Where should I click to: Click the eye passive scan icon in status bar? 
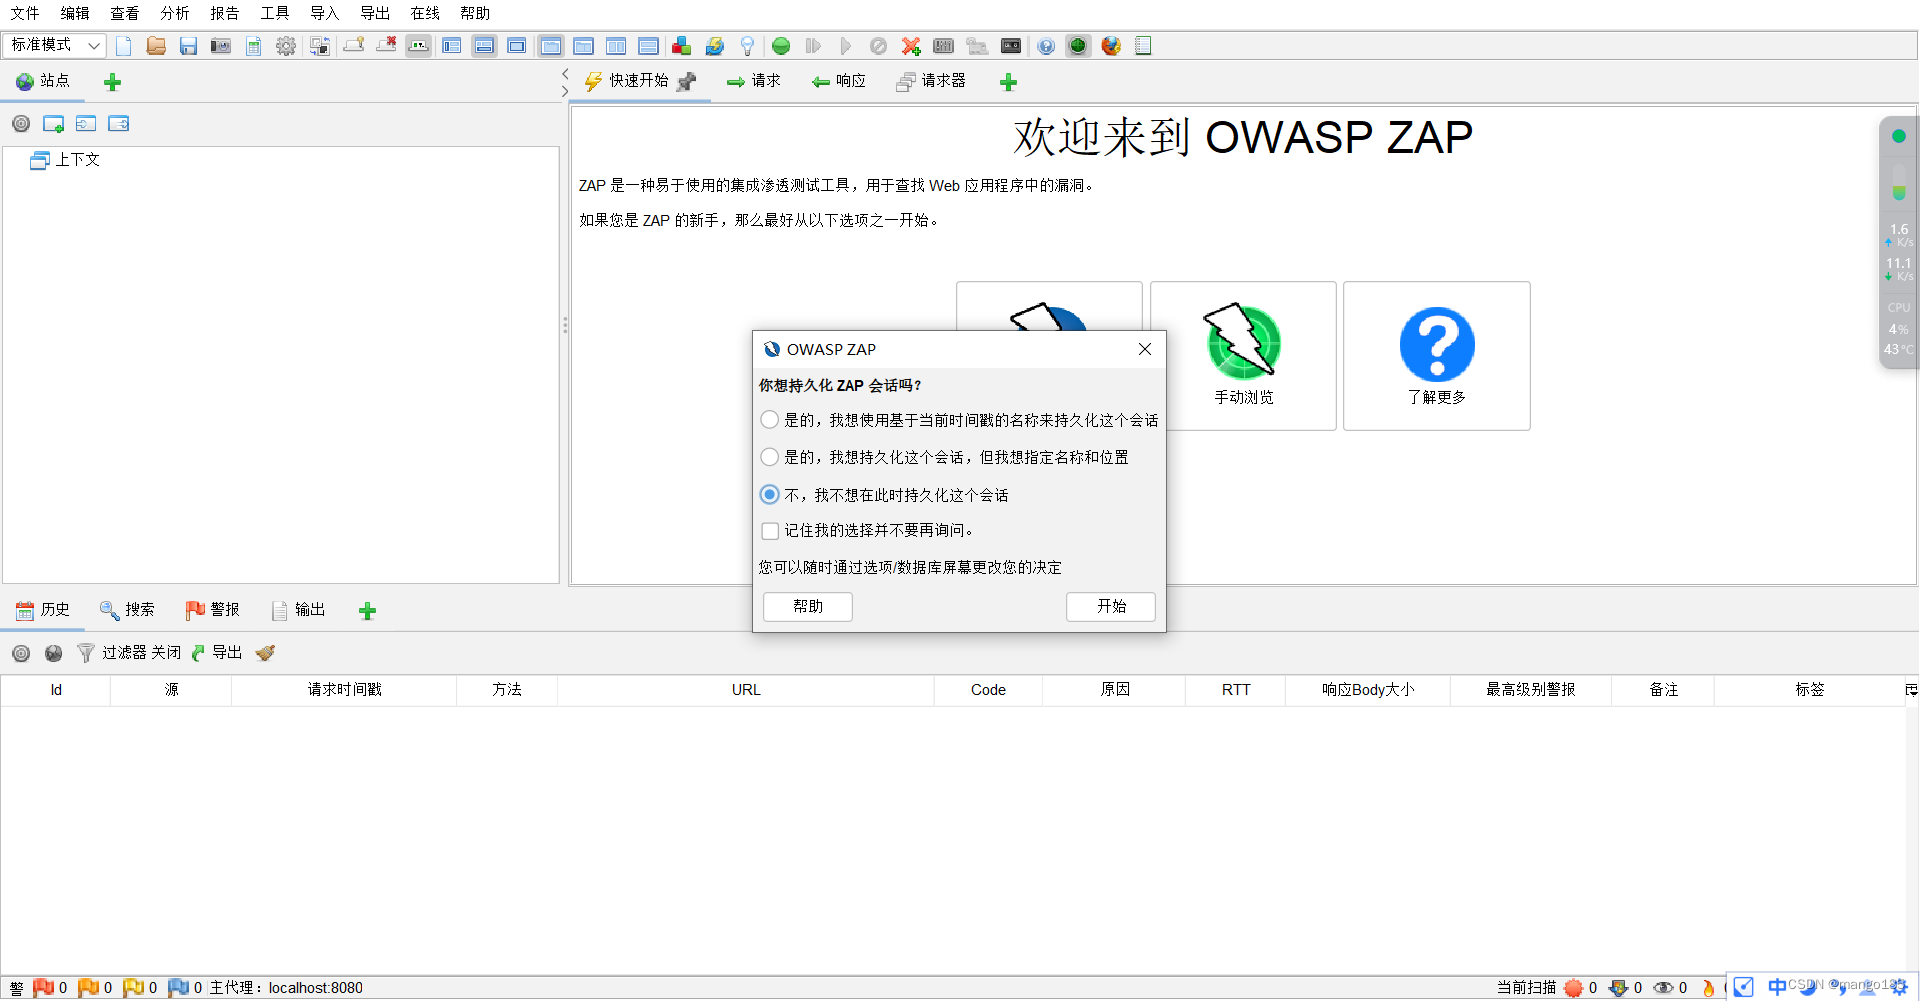pyautogui.click(x=1664, y=988)
